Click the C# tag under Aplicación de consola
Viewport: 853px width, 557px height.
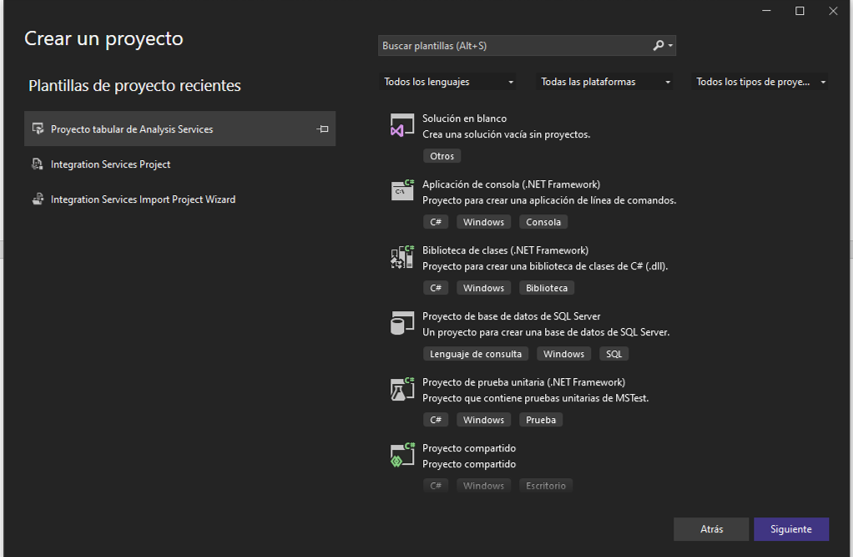point(436,222)
